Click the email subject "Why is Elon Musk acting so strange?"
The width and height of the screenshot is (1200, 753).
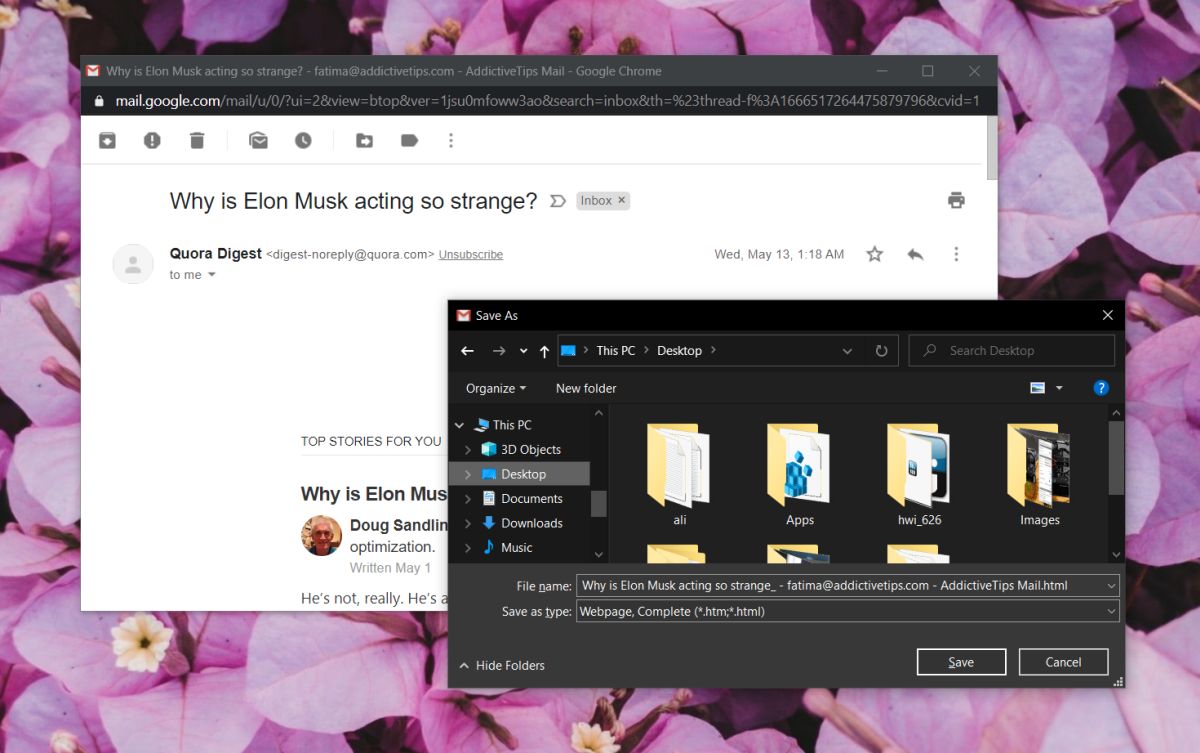(354, 201)
